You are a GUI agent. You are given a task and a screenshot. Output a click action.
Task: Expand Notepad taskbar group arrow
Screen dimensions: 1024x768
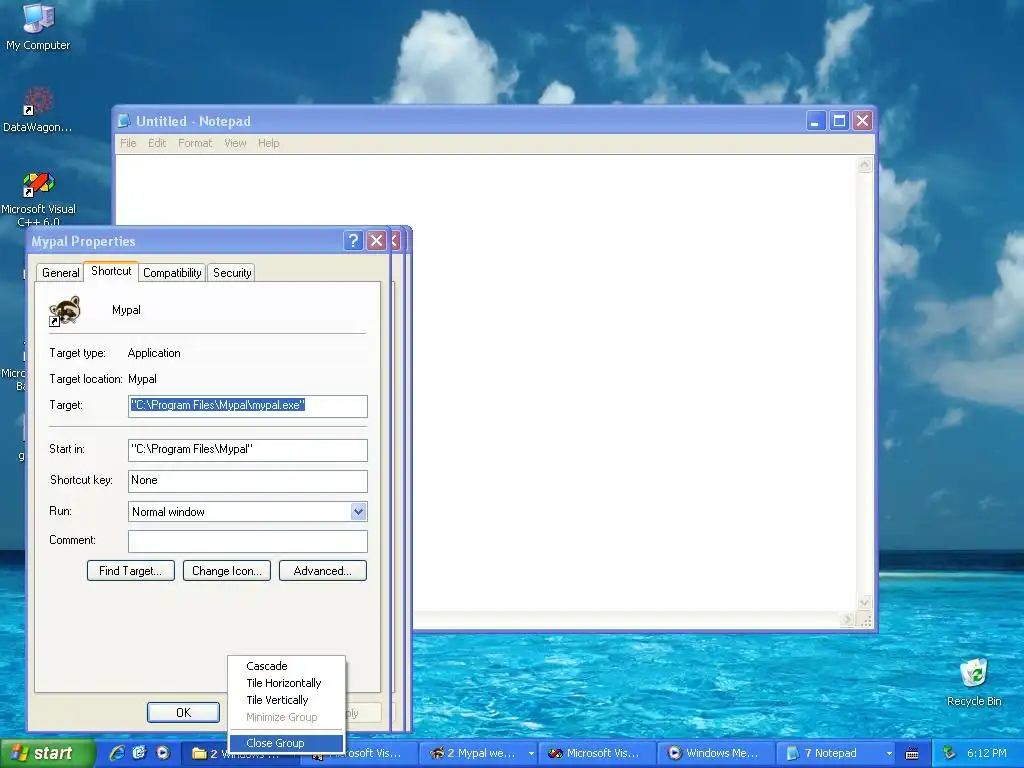[x=889, y=754]
